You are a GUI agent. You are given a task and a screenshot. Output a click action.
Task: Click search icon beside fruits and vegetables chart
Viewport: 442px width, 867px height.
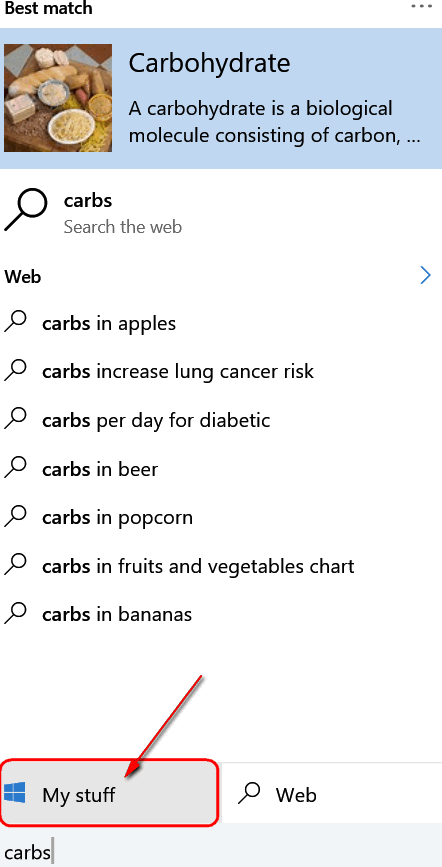(15, 565)
